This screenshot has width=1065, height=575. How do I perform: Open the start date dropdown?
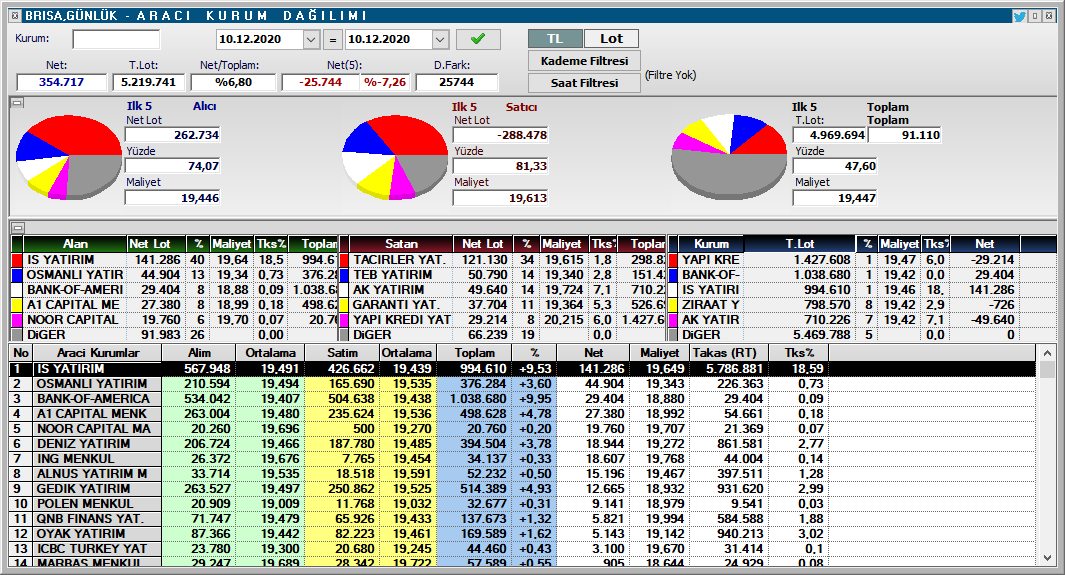coord(311,39)
